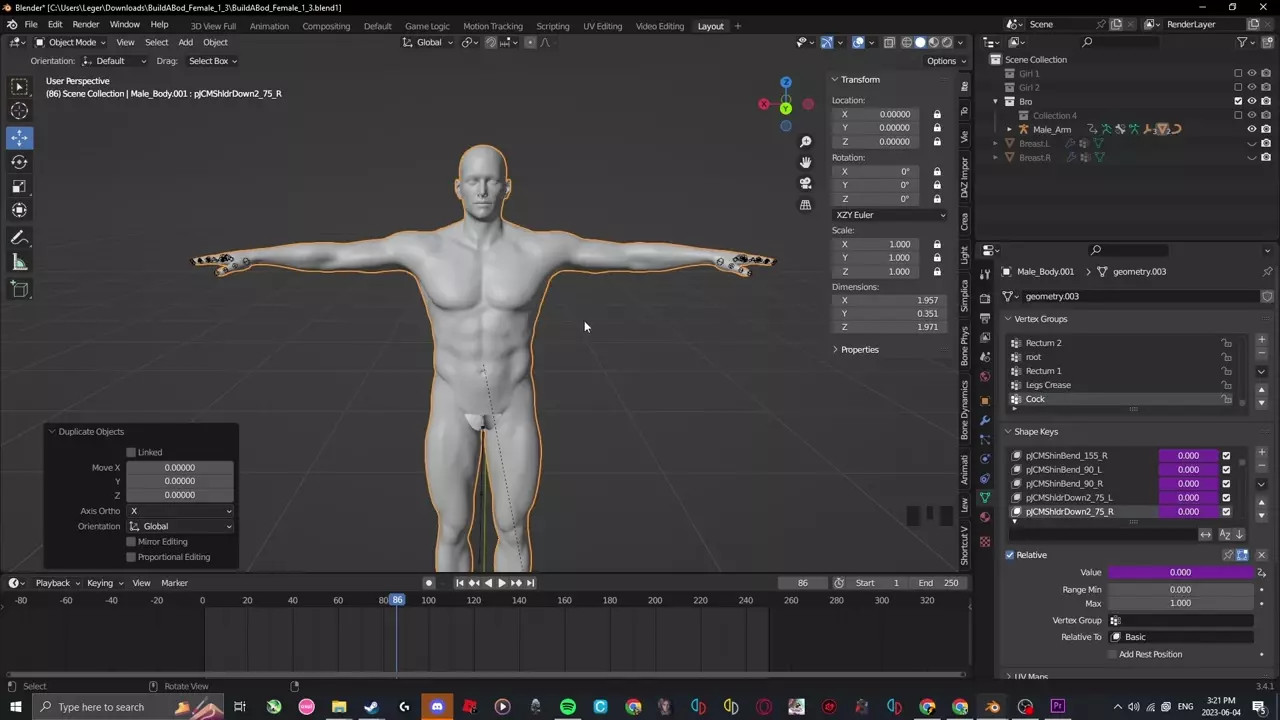The height and width of the screenshot is (720, 1280).
Task: Select the Scale tool
Action: [20, 186]
